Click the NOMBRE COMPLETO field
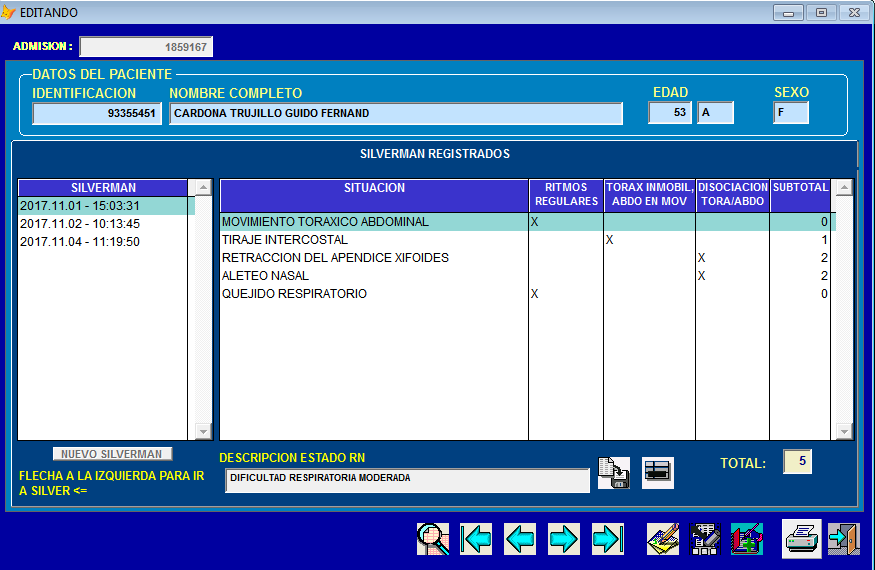This screenshot has height=570, width=875. (x=396, y=113)
